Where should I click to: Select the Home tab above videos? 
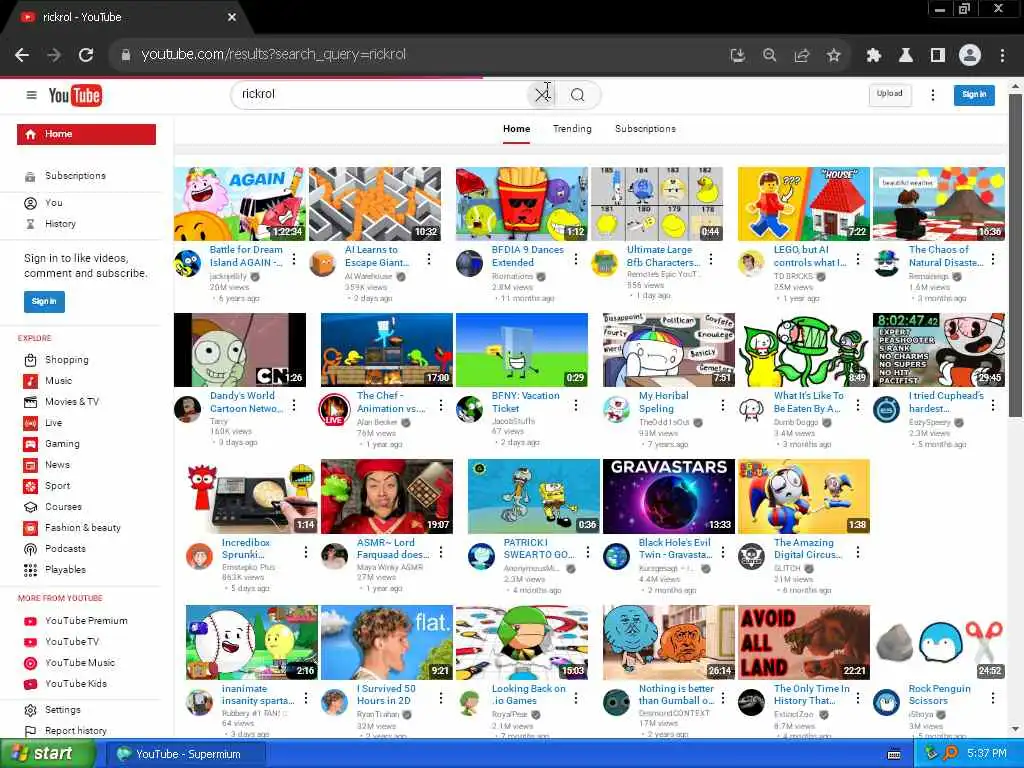(x=517, y=129)
